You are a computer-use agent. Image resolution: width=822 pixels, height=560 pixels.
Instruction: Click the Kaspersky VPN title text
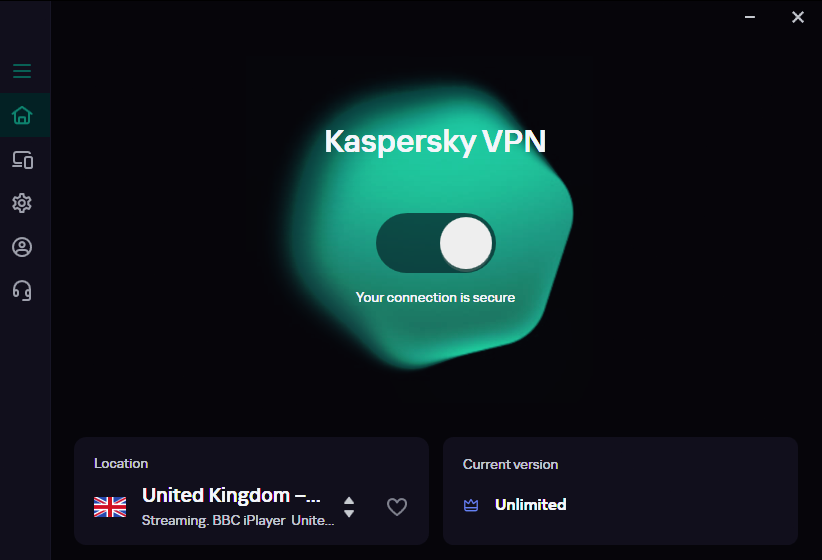pyautogui.click(x=435, y=142)
